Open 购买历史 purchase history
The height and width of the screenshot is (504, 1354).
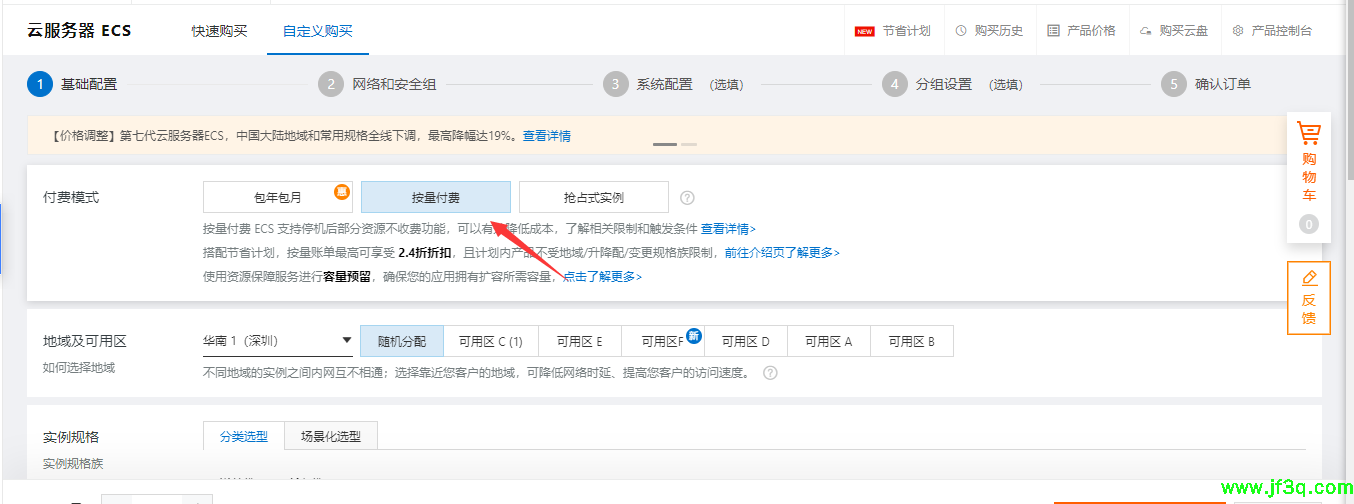click(x=989, y=31)
